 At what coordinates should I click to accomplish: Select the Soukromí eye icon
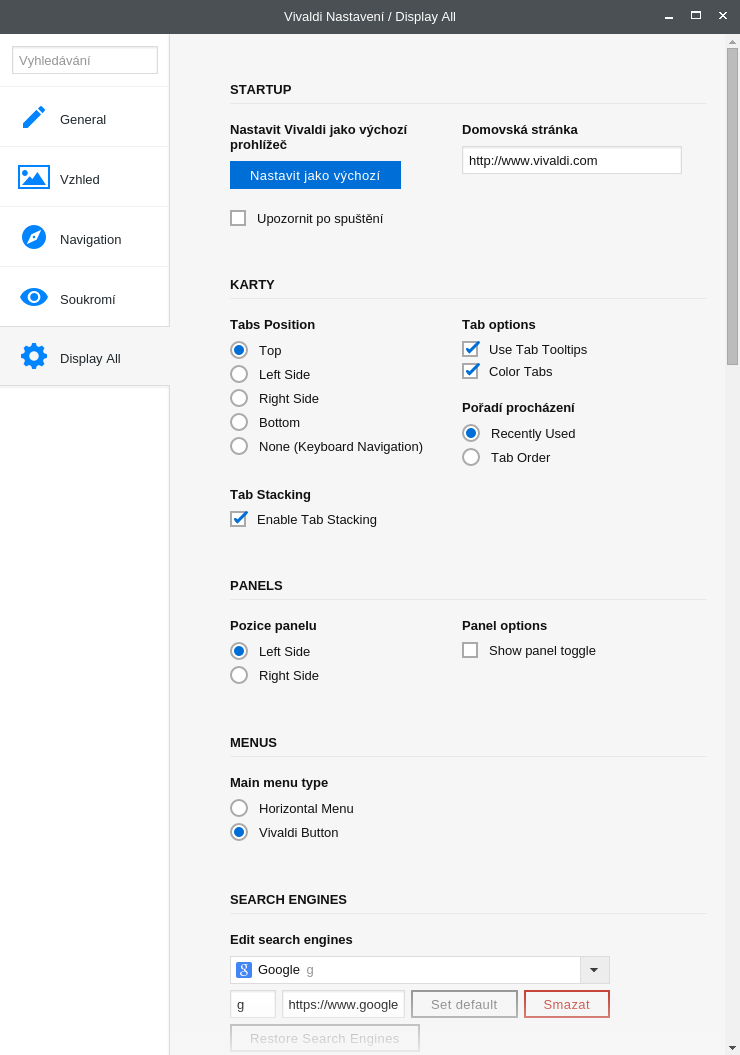(34, 297)
